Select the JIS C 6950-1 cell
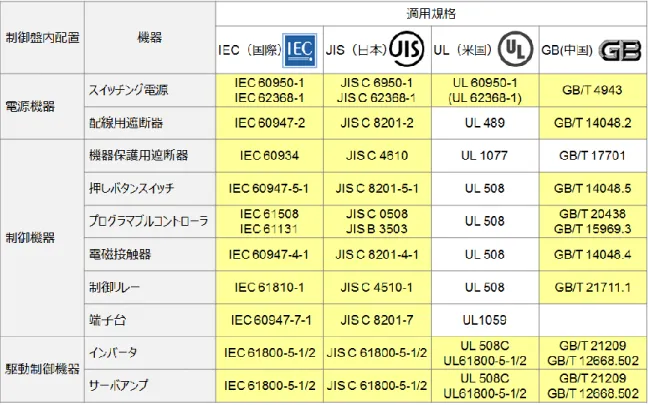The width and height of the screenshot is (648, 405). pyautogui.click(x=377, y=90)
